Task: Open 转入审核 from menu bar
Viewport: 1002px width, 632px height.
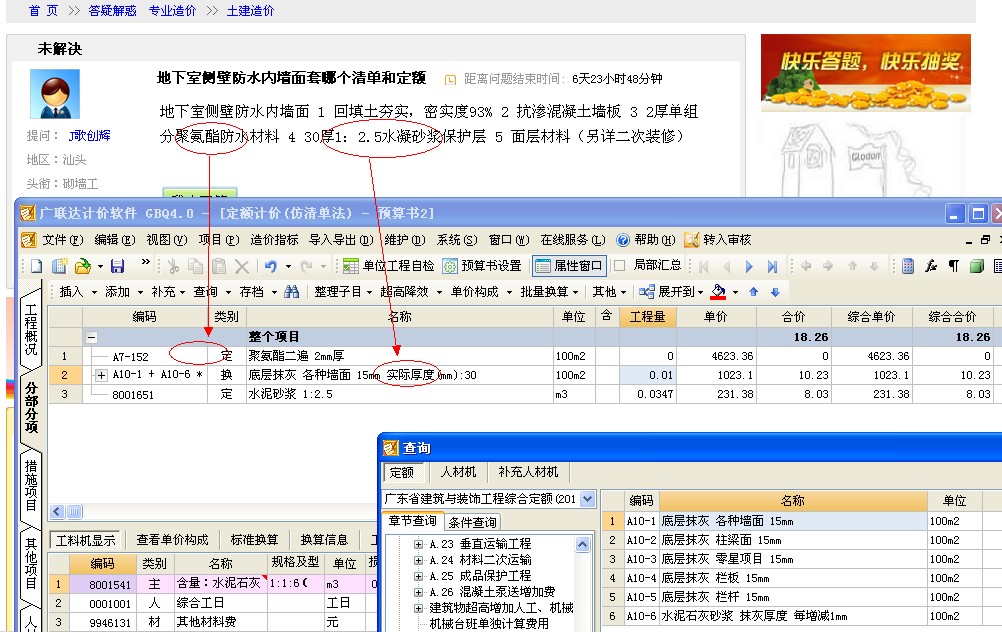Action: [x=718, y=240]
